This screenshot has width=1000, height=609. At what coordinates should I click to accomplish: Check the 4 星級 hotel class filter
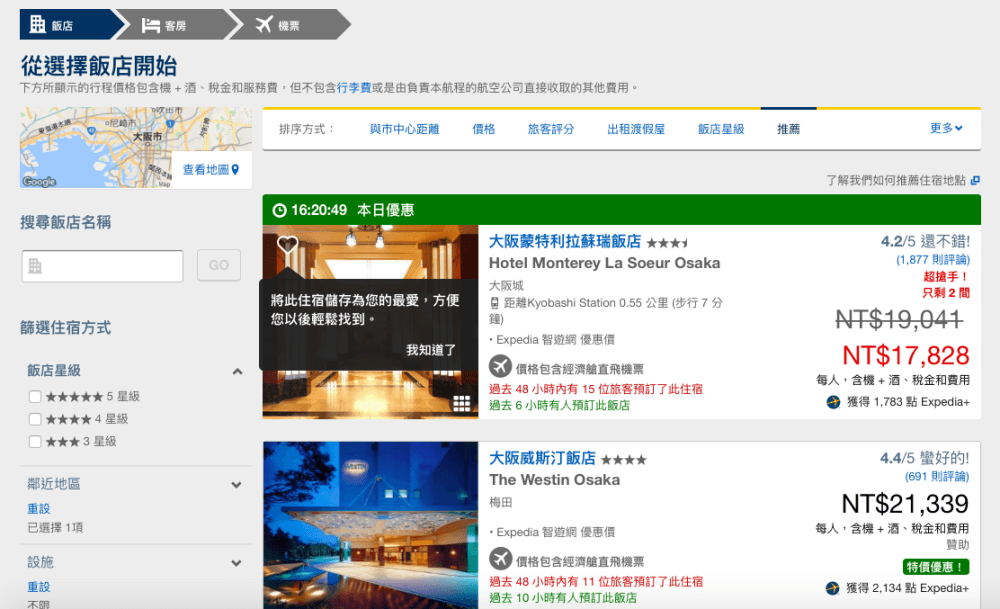(35, 419)
